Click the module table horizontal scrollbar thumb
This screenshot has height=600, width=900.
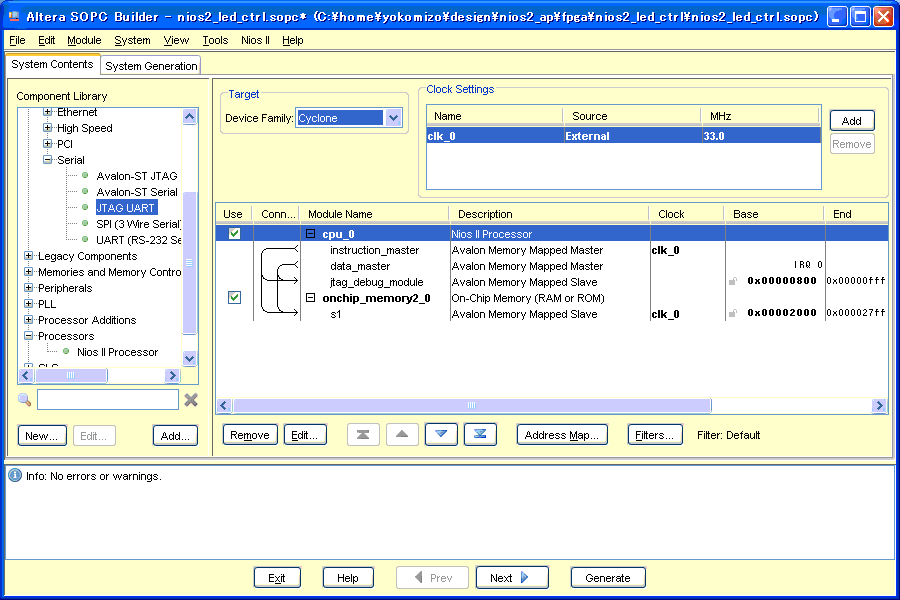click(x=472, y=405)
